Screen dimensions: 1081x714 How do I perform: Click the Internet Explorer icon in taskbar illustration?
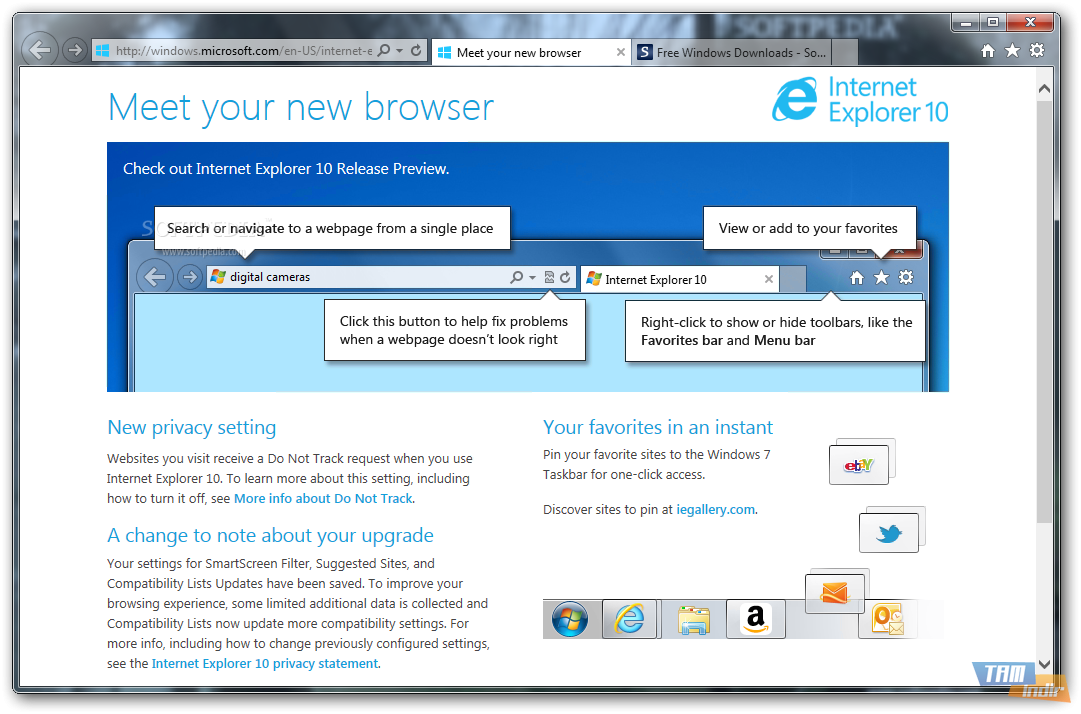click(629, 619)
